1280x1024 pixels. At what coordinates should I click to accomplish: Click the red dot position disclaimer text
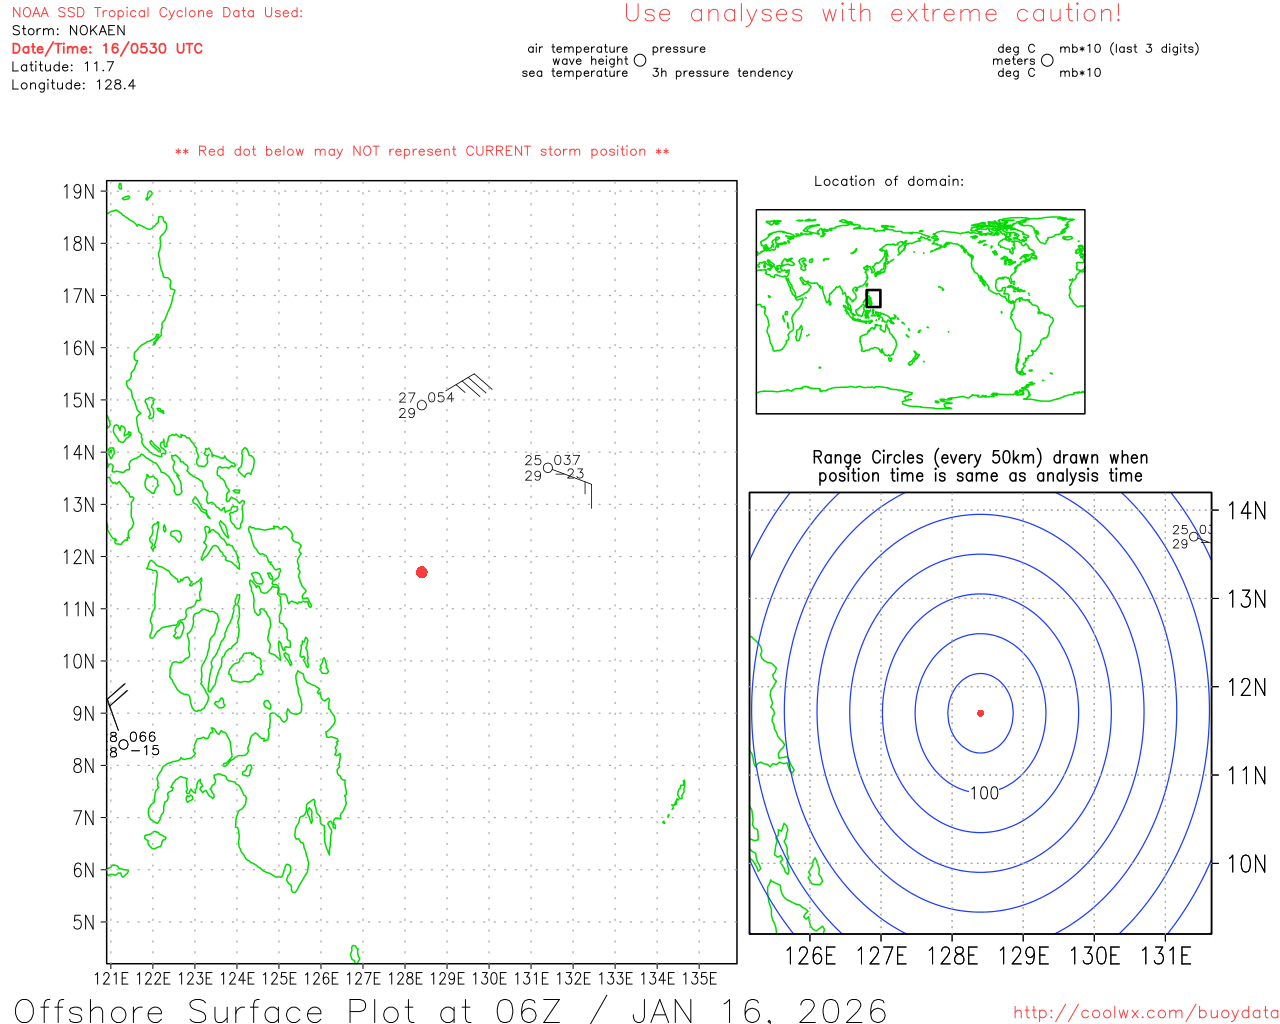tap(422, 151)
